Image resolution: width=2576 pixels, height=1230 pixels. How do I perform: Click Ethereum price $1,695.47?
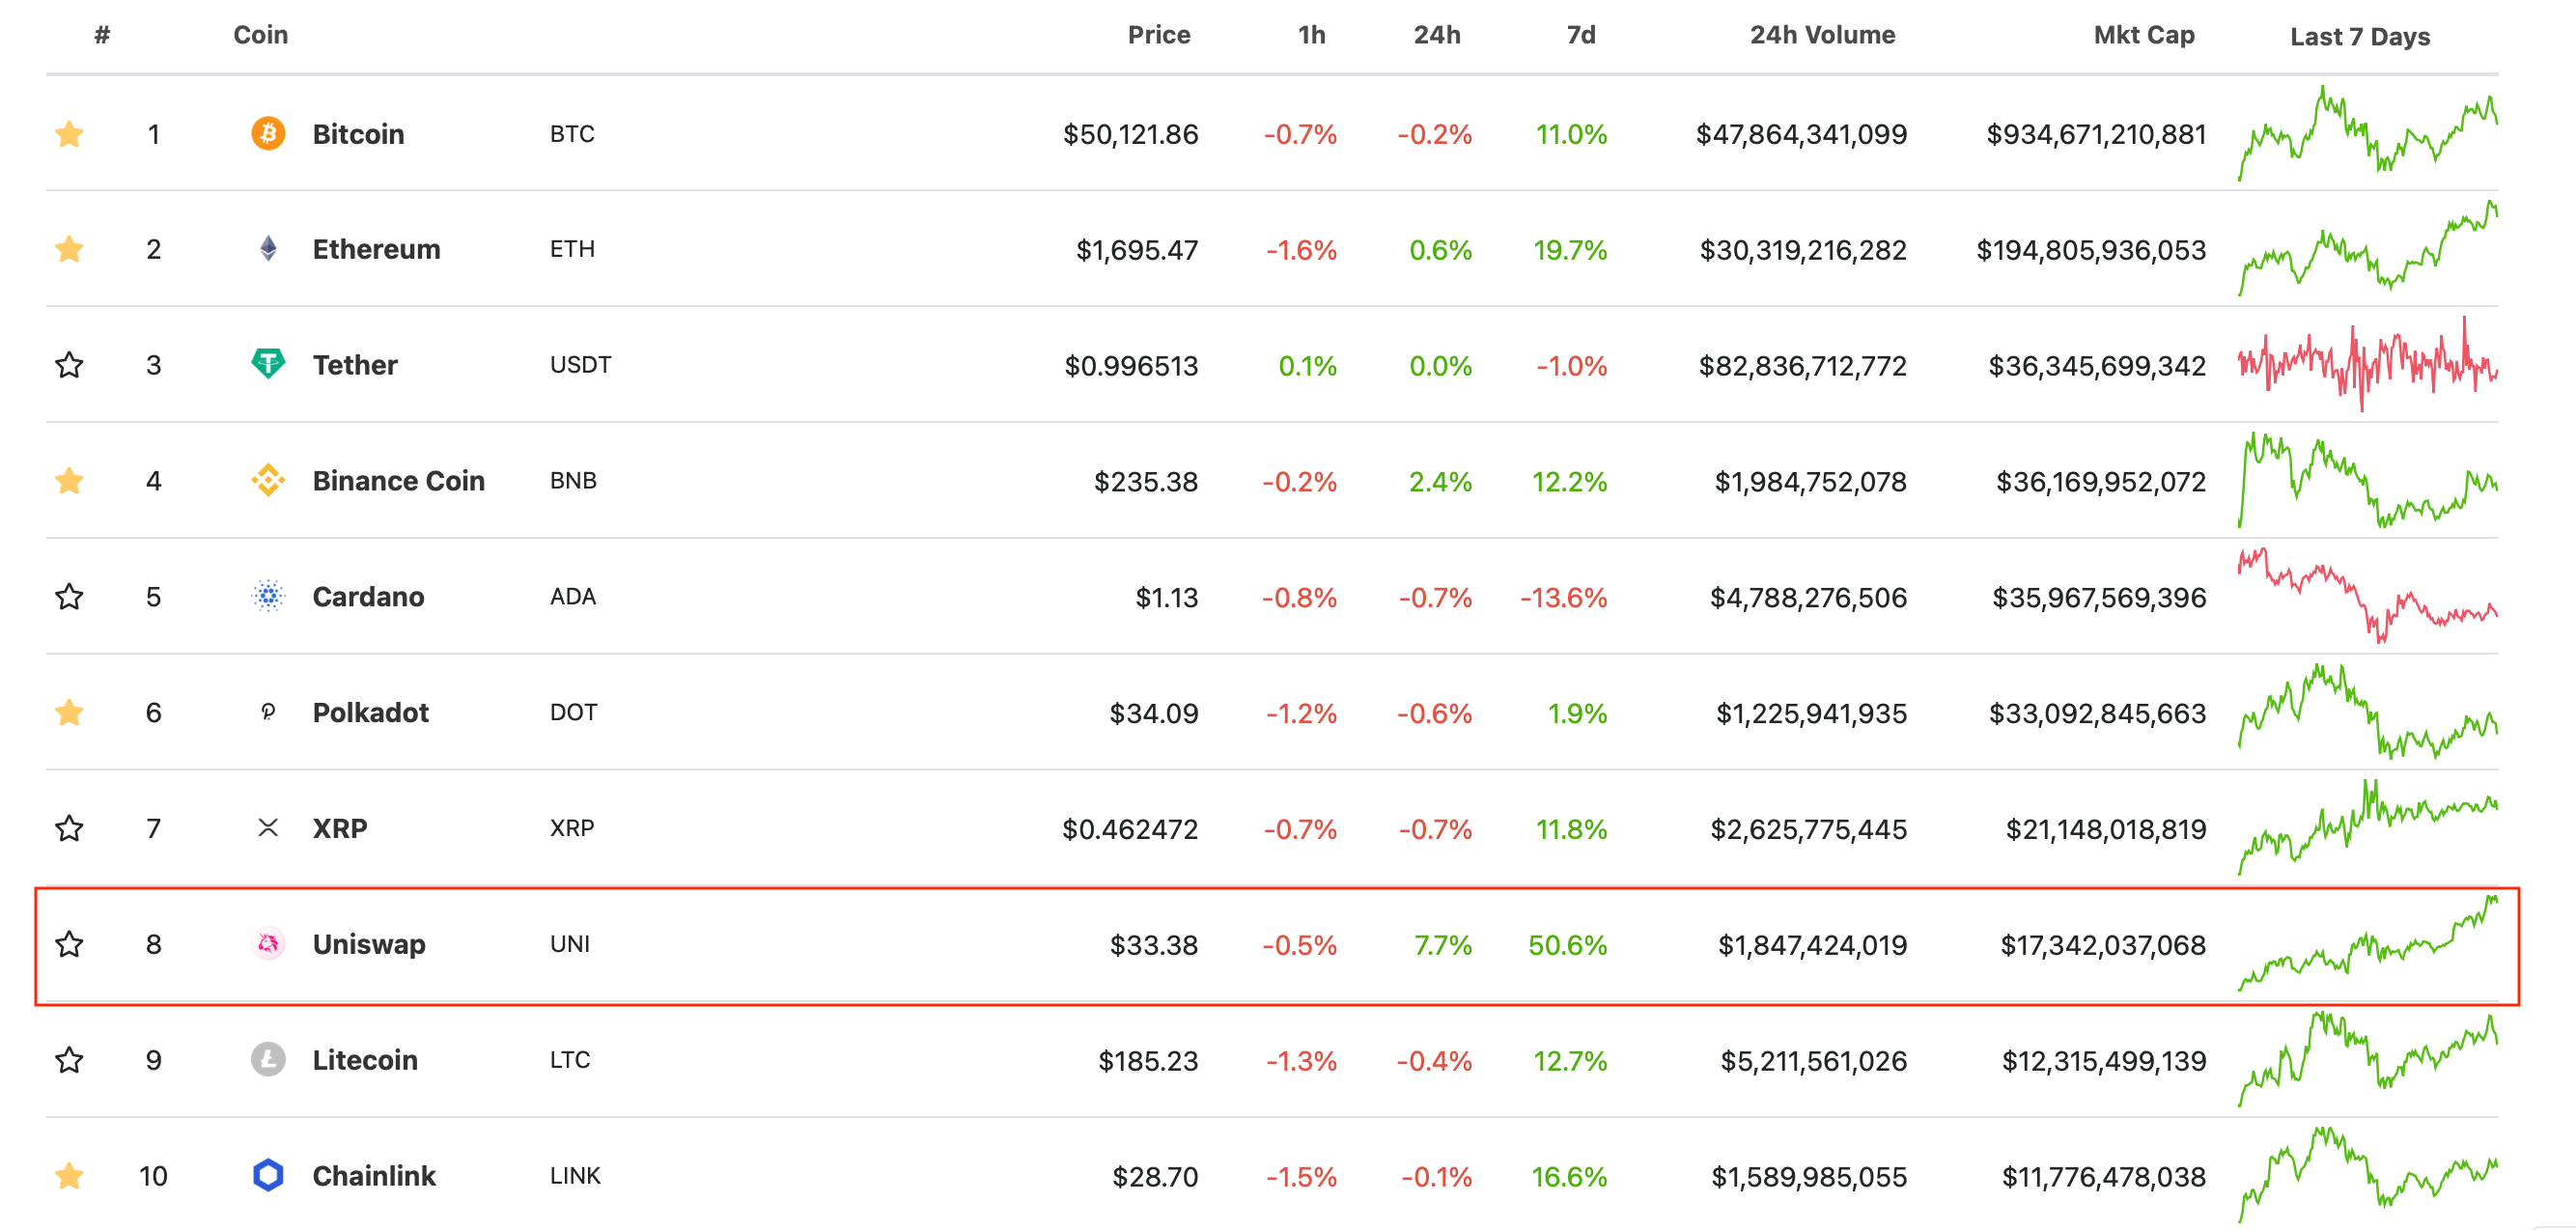1137,250
